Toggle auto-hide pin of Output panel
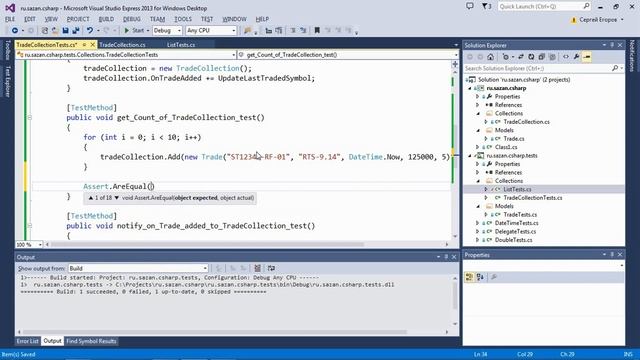The height and width of the screenshot is (360, 640). pos(446,257)
